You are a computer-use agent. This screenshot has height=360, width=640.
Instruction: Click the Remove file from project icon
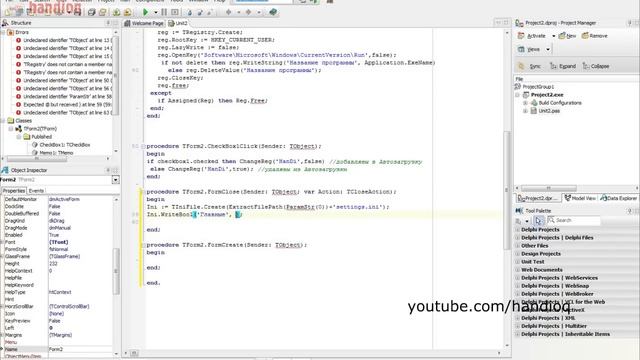point(127,12)
